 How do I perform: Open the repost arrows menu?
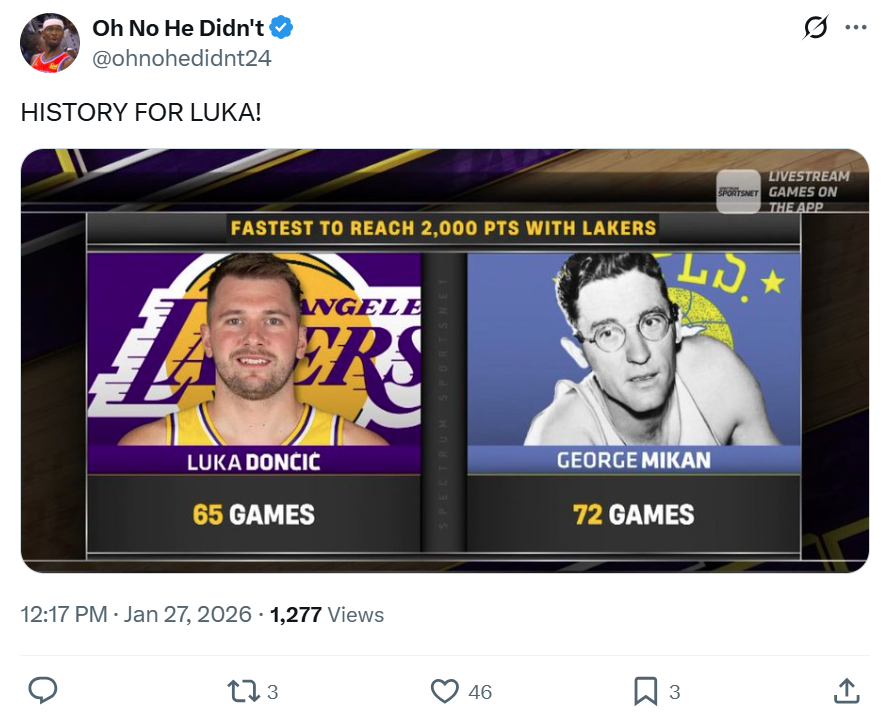(241, 690)
